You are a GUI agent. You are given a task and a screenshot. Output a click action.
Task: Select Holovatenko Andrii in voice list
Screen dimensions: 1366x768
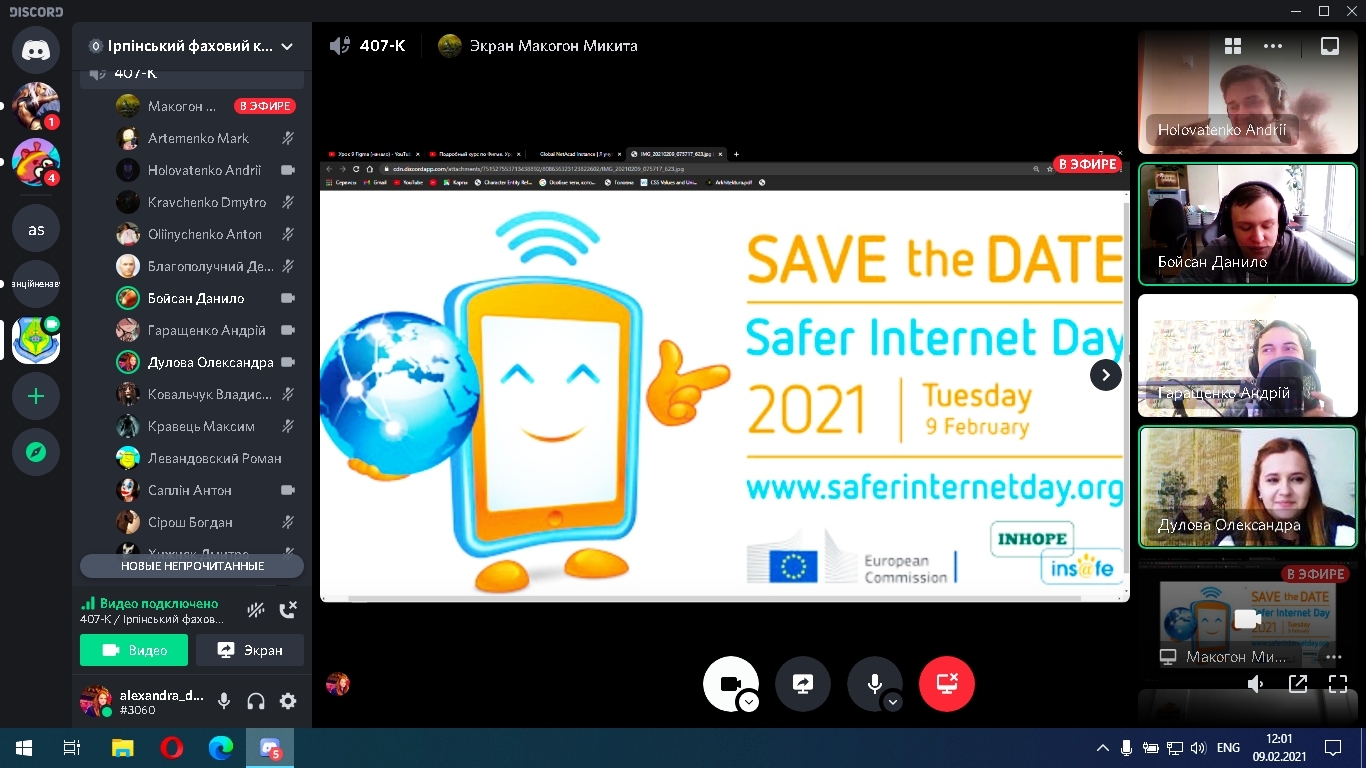[x=208, y=170]
